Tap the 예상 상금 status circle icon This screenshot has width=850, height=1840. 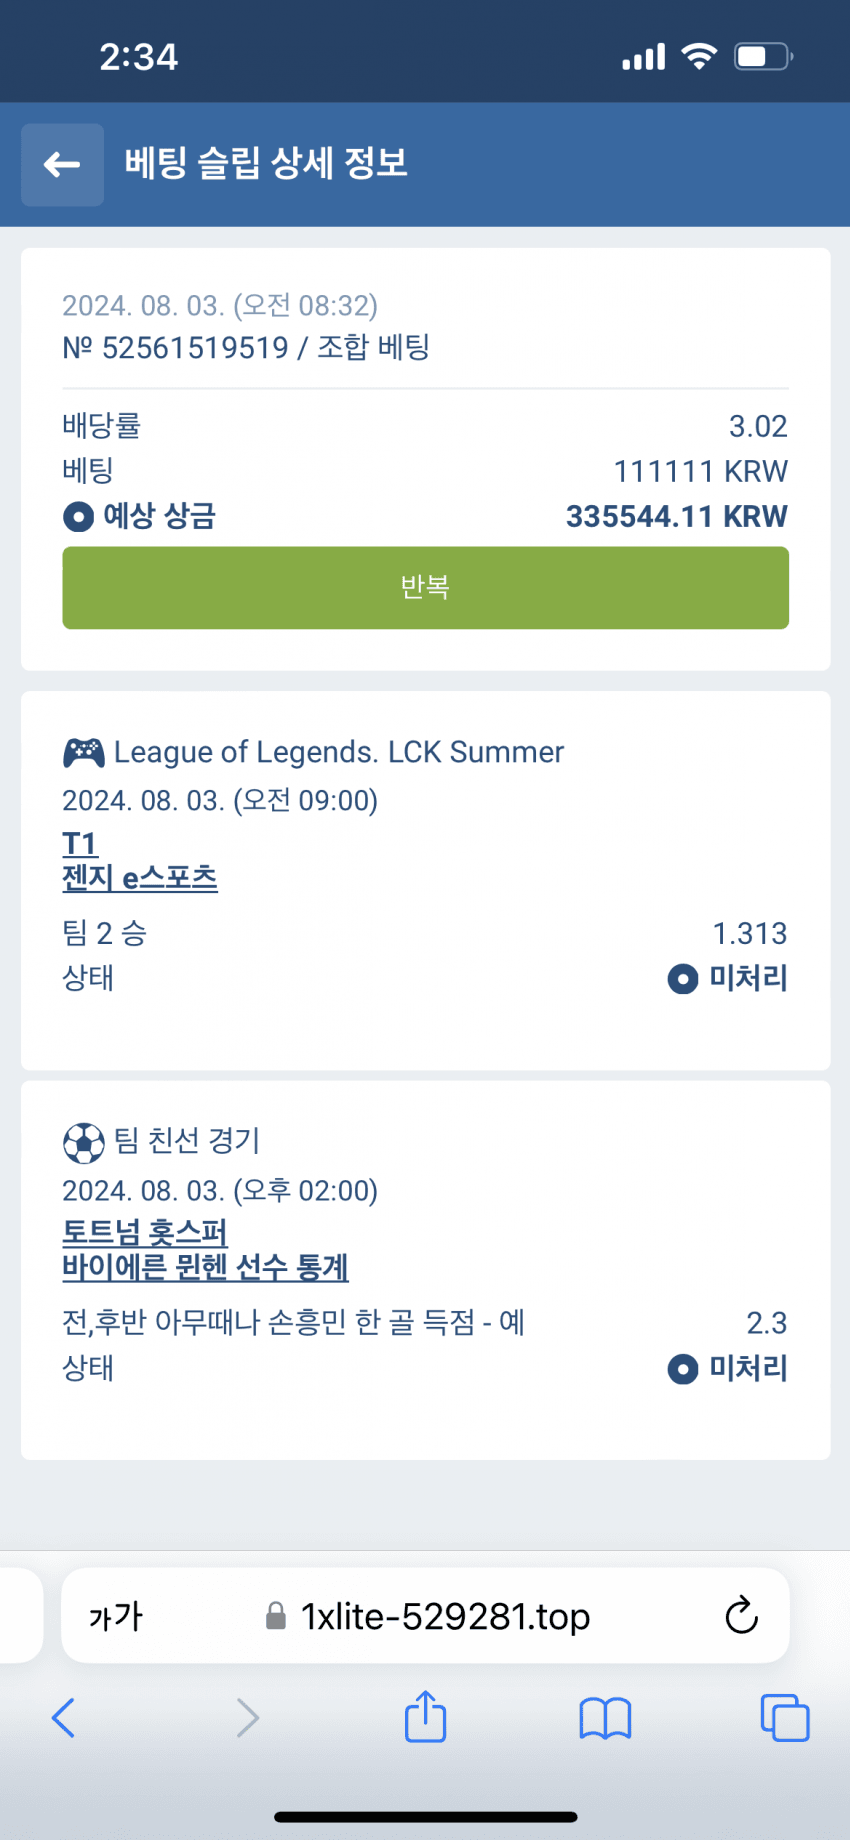[78, 517]
